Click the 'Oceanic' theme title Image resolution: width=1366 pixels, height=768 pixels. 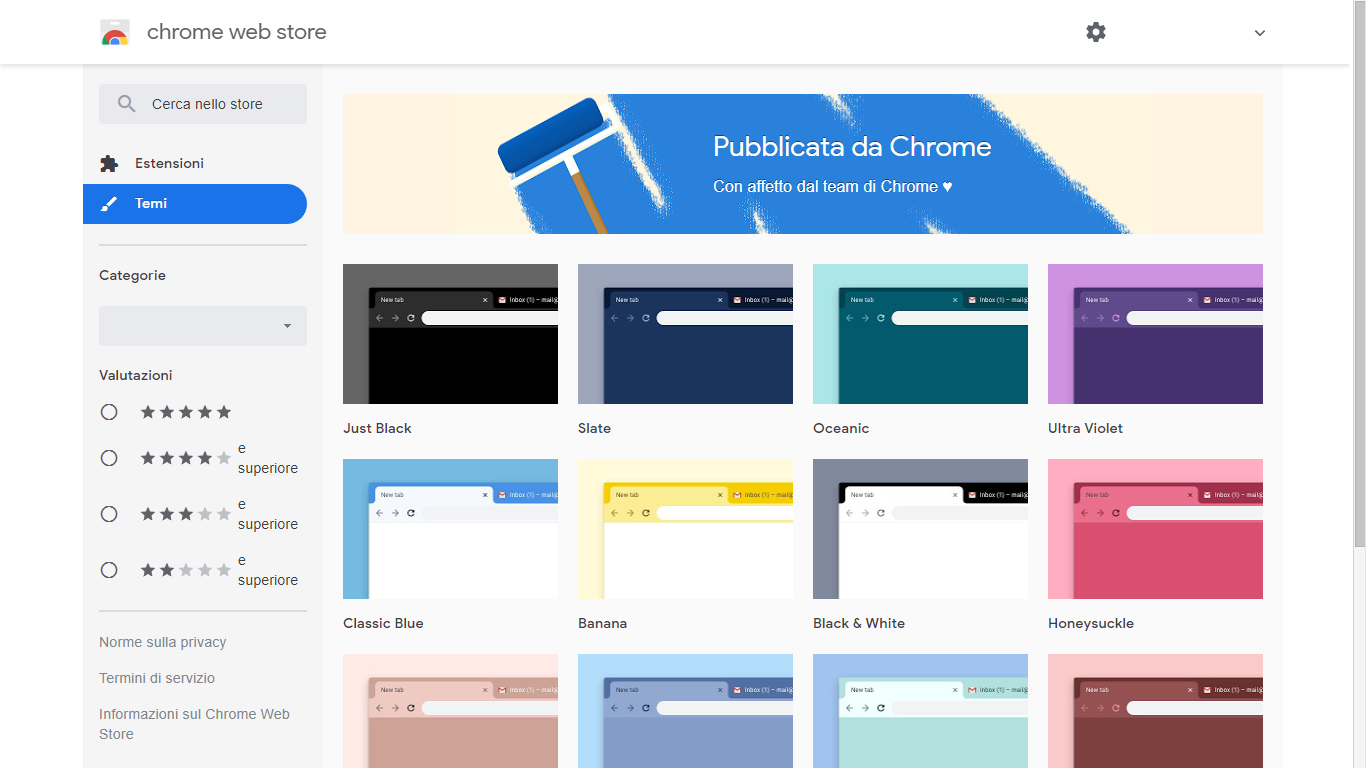pyautogui.click(x=841, y=428)
